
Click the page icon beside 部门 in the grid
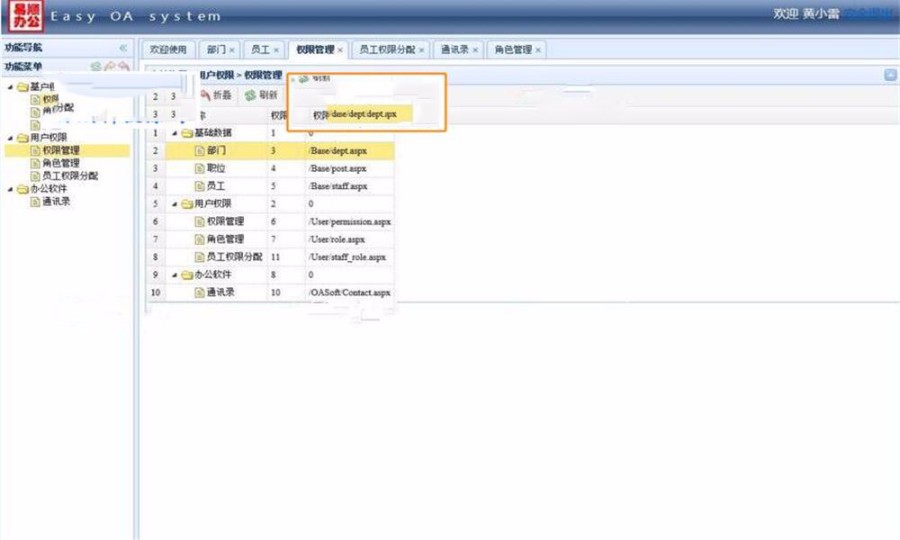[200, 151]
